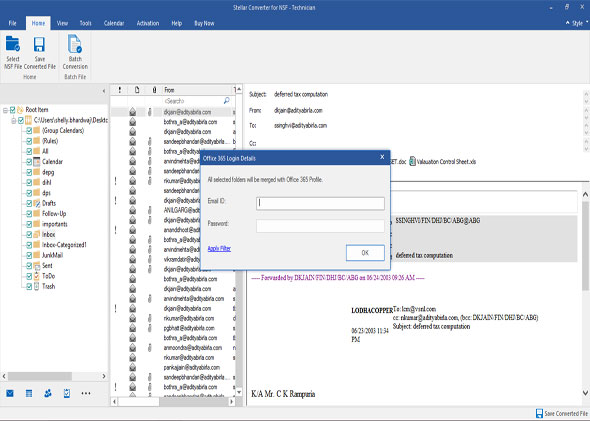Open Home ribbon tab
590x421 pixels.
click(38, 23)
